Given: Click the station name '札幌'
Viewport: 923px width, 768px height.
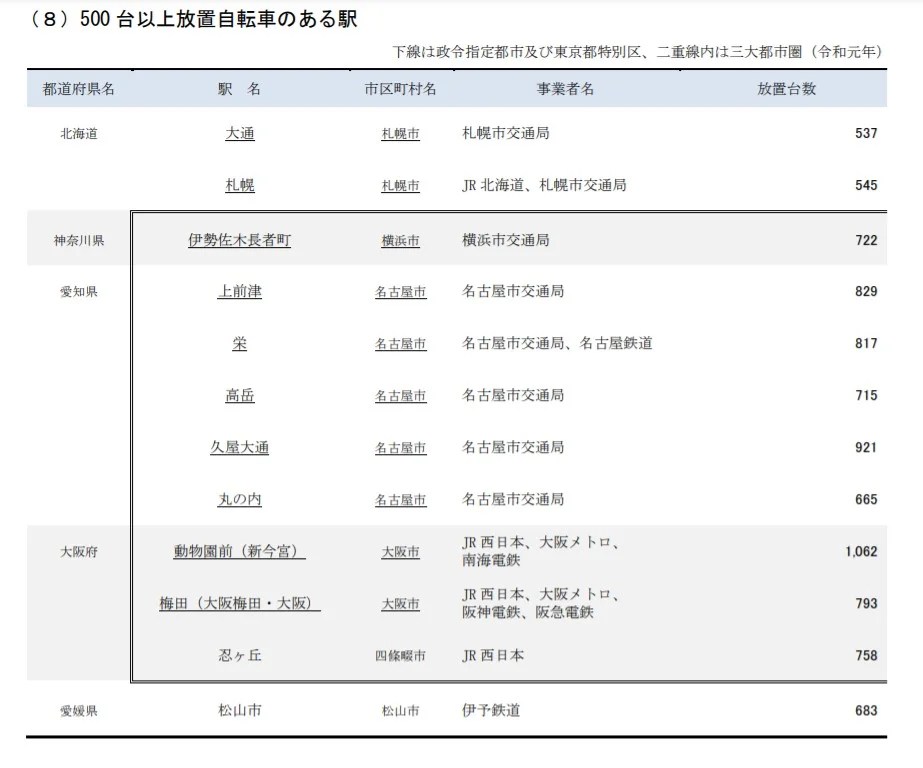Looking at the screenshot, I should pos(240,185).
